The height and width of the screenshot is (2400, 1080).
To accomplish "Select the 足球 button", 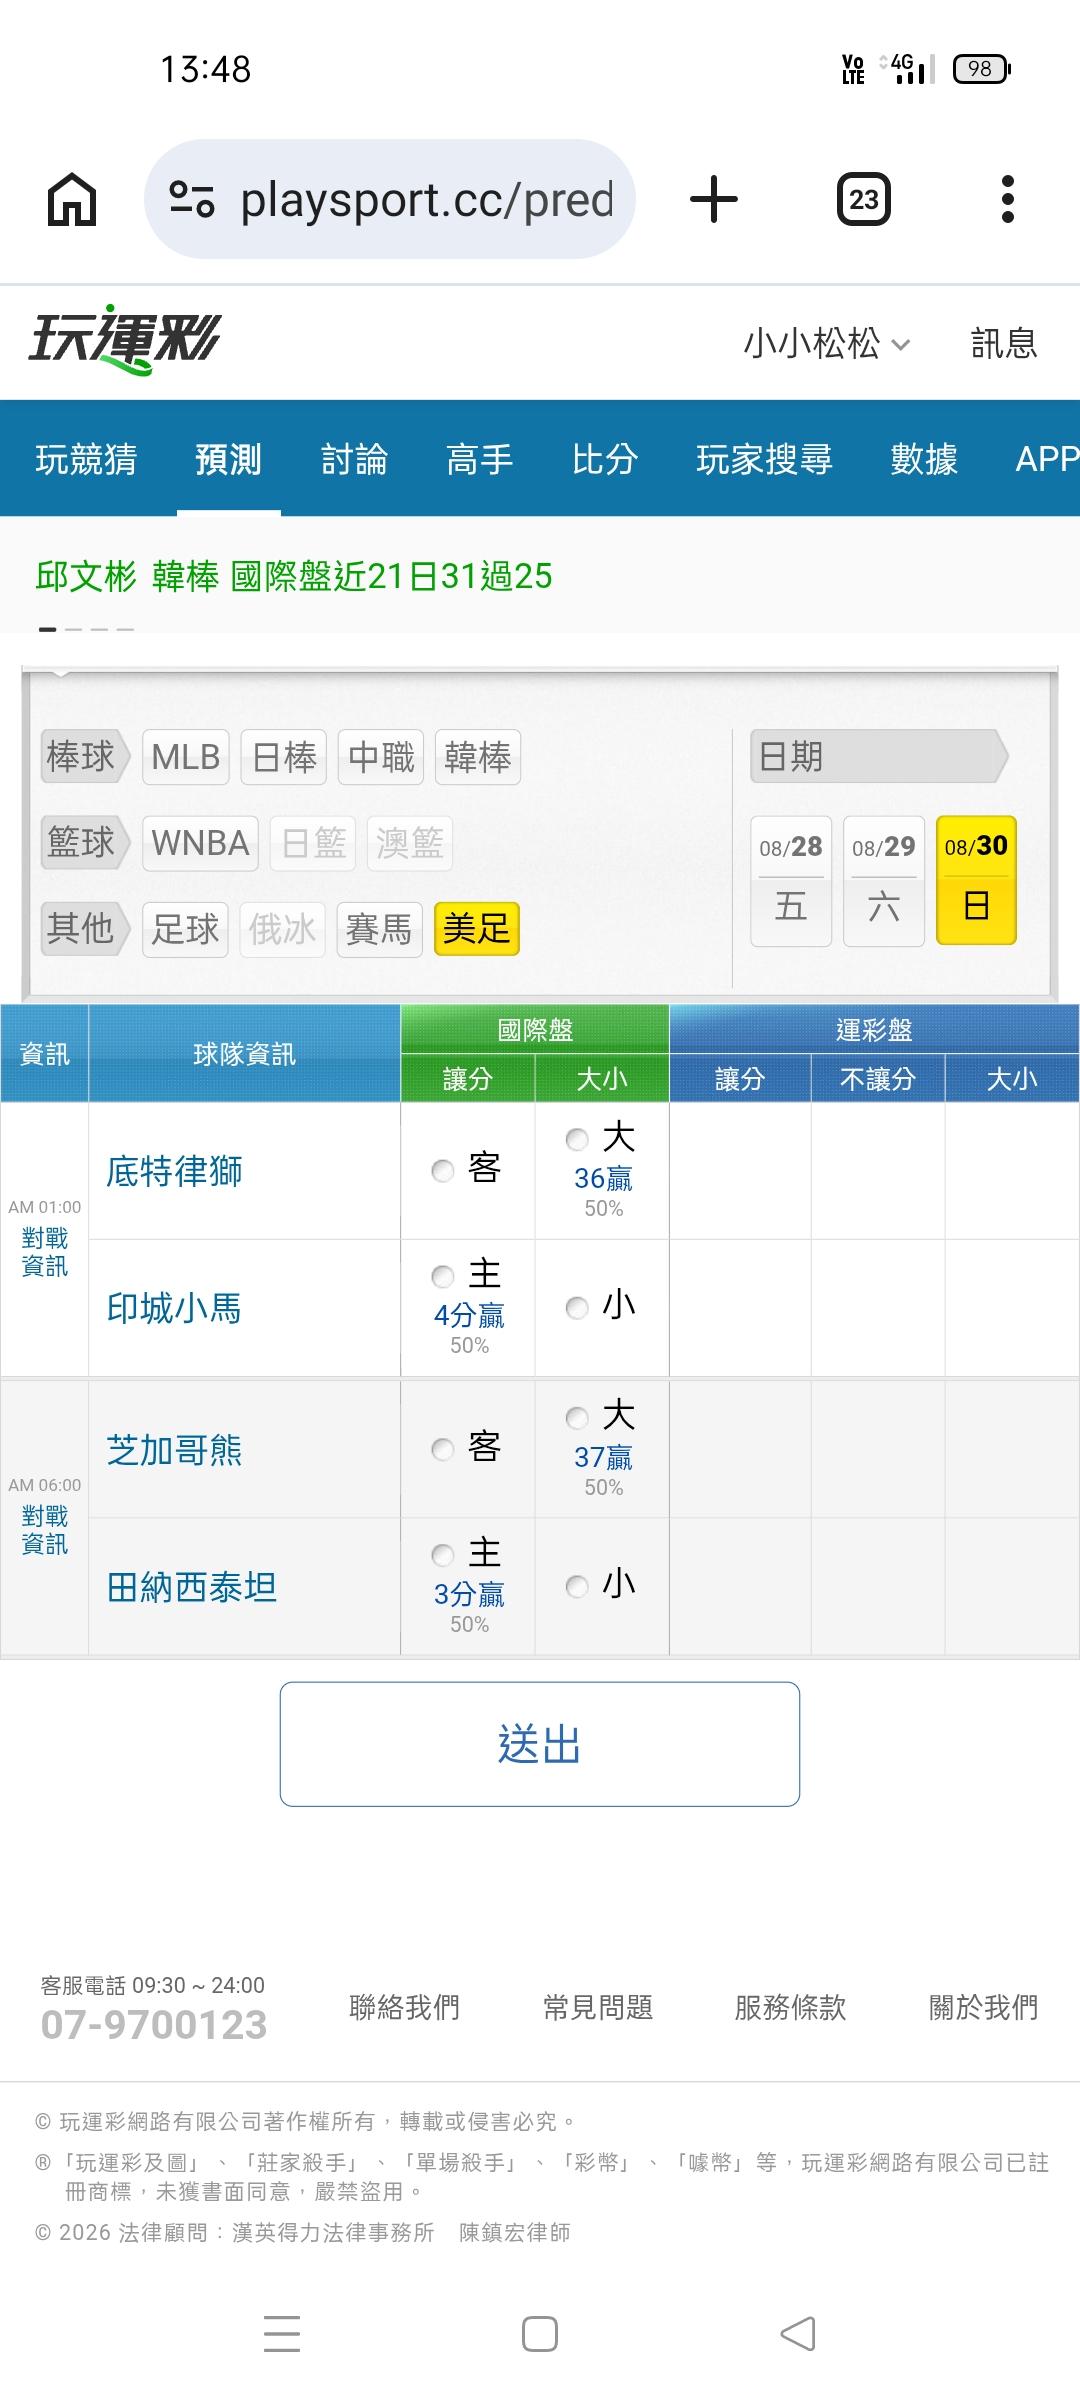I will click(x=185, y=929).
